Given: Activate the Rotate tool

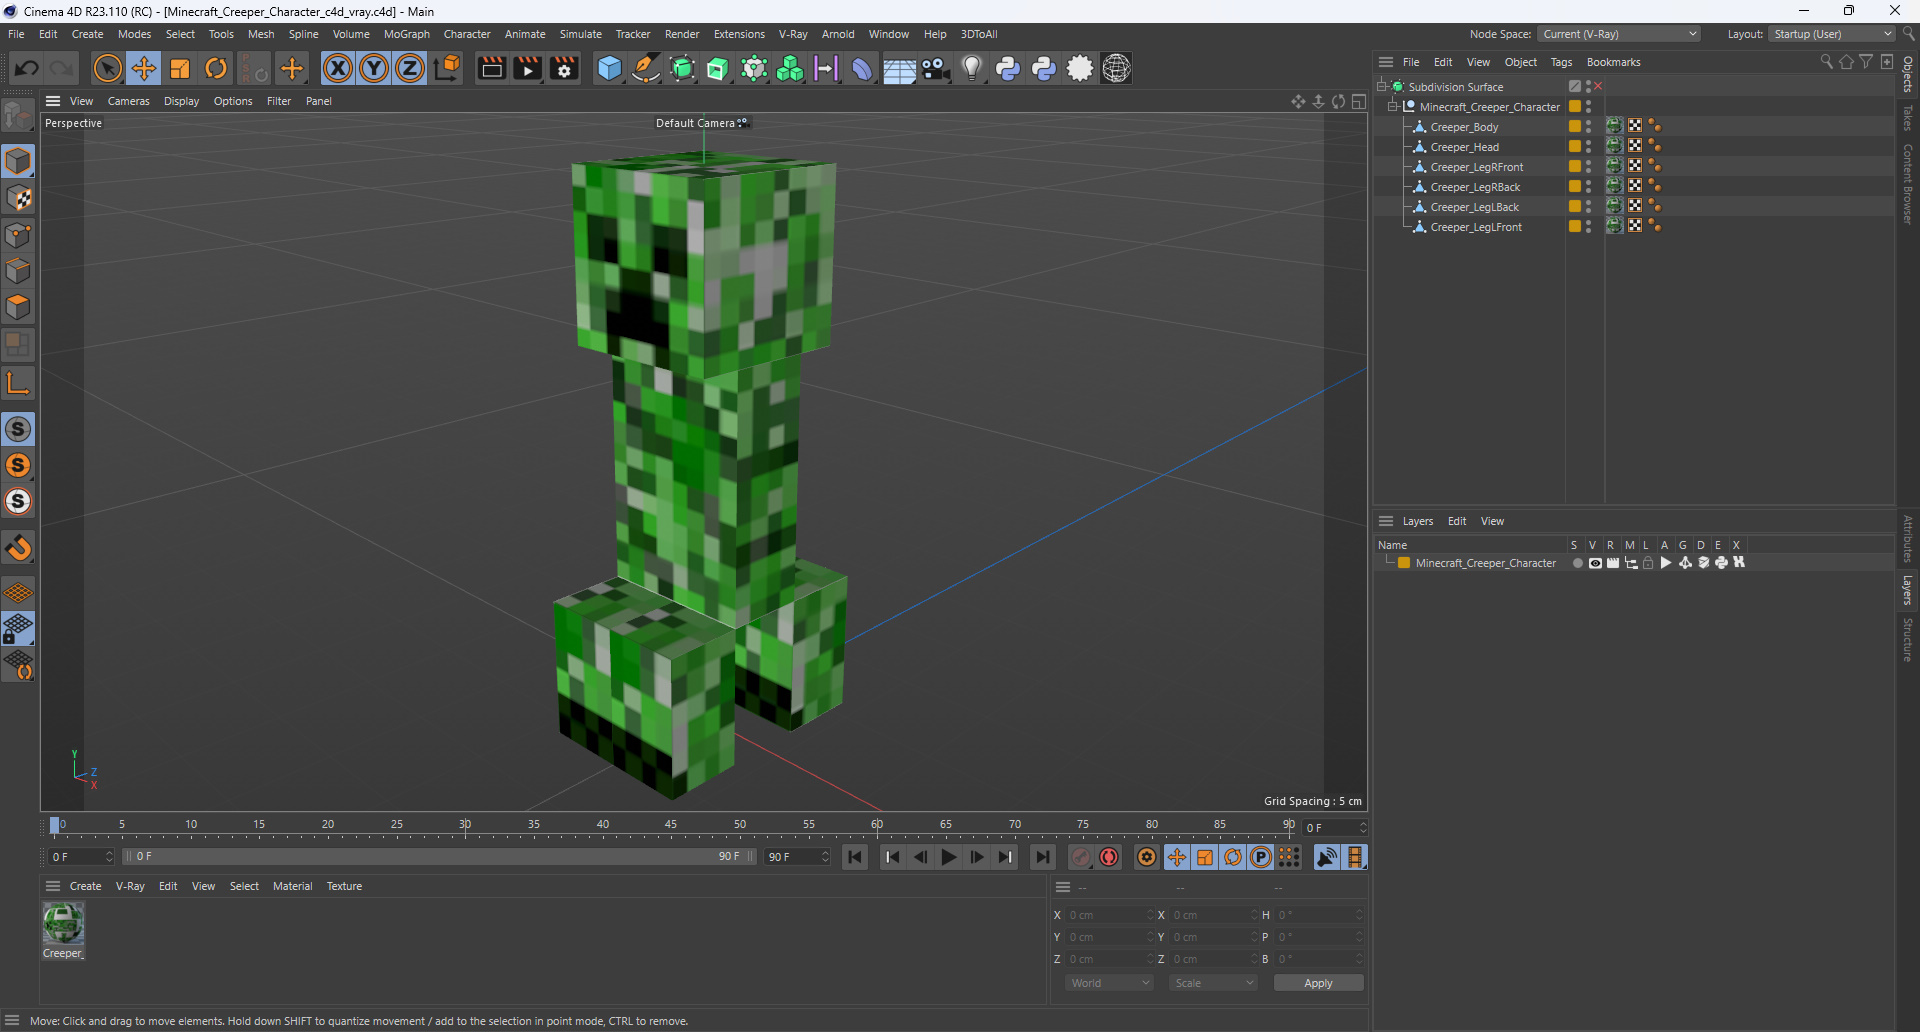Looking at the screenshot, I should point(216,68).
